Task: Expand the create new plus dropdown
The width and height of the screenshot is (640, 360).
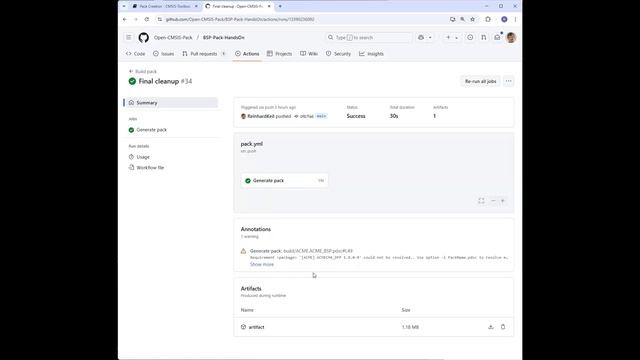Action: coord(451,38)
